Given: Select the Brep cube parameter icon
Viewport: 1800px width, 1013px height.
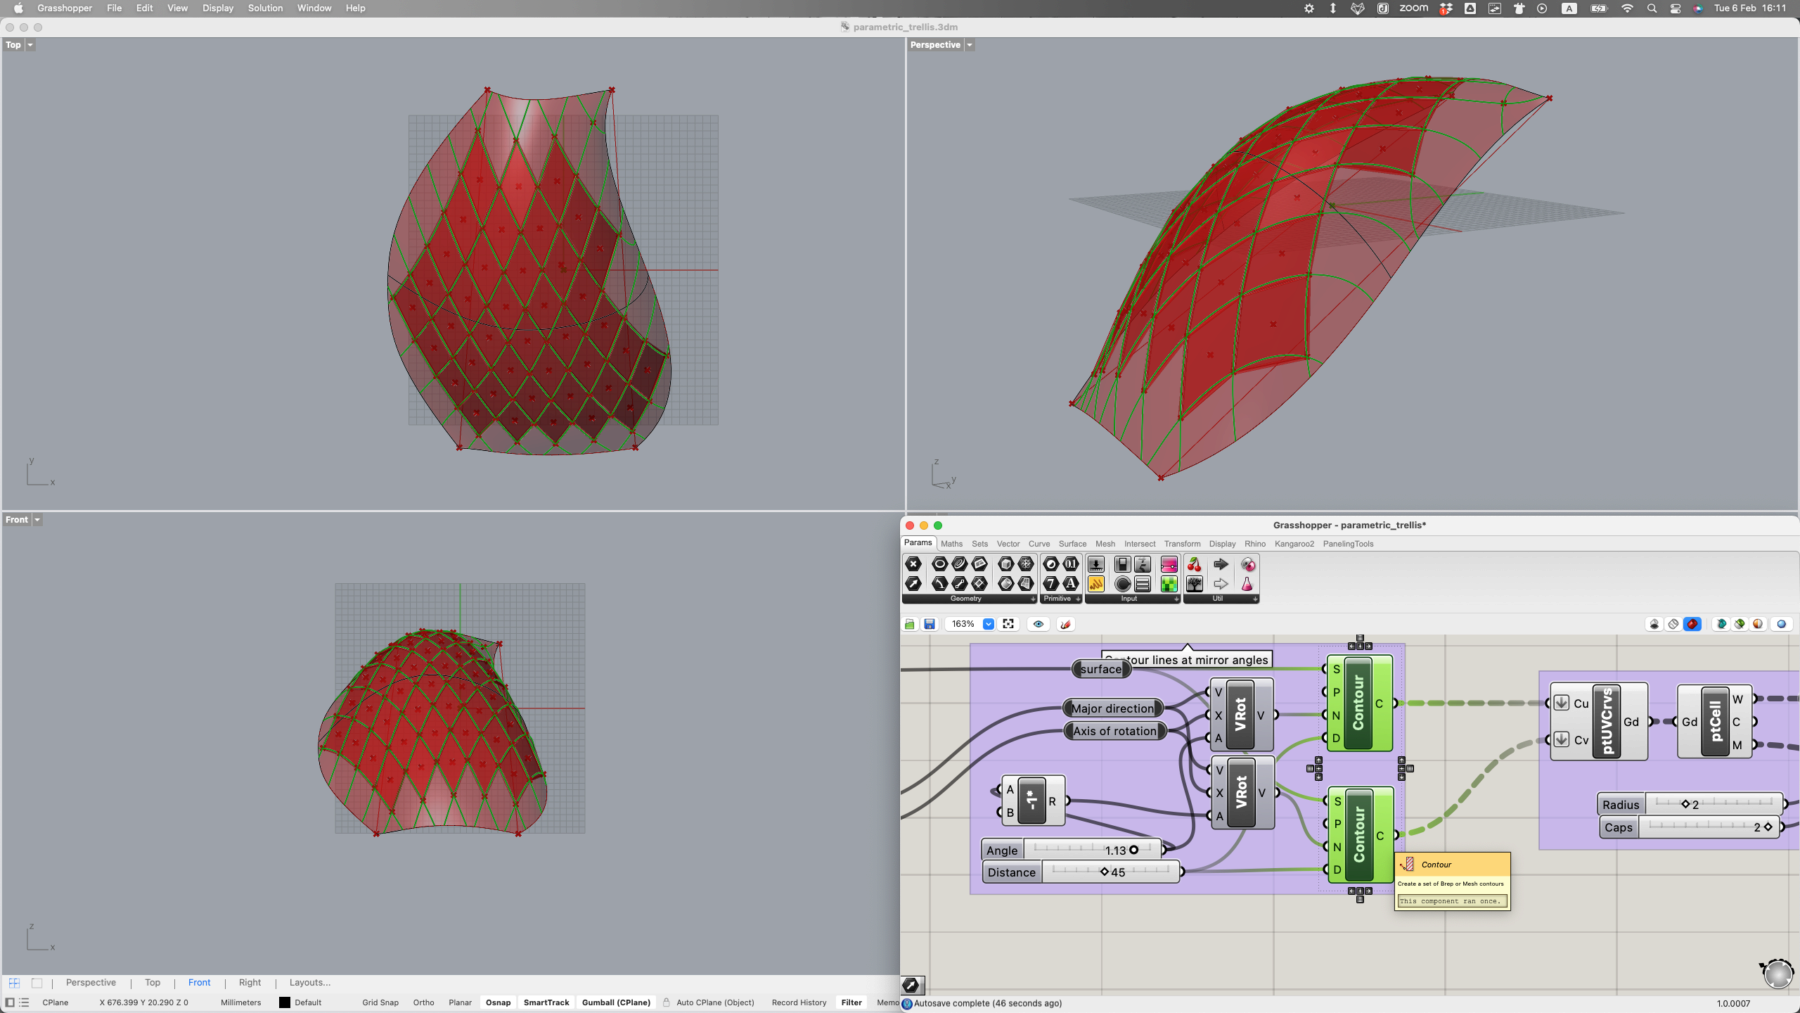Looking at the screenshot, I should [x=1006, y=564].
